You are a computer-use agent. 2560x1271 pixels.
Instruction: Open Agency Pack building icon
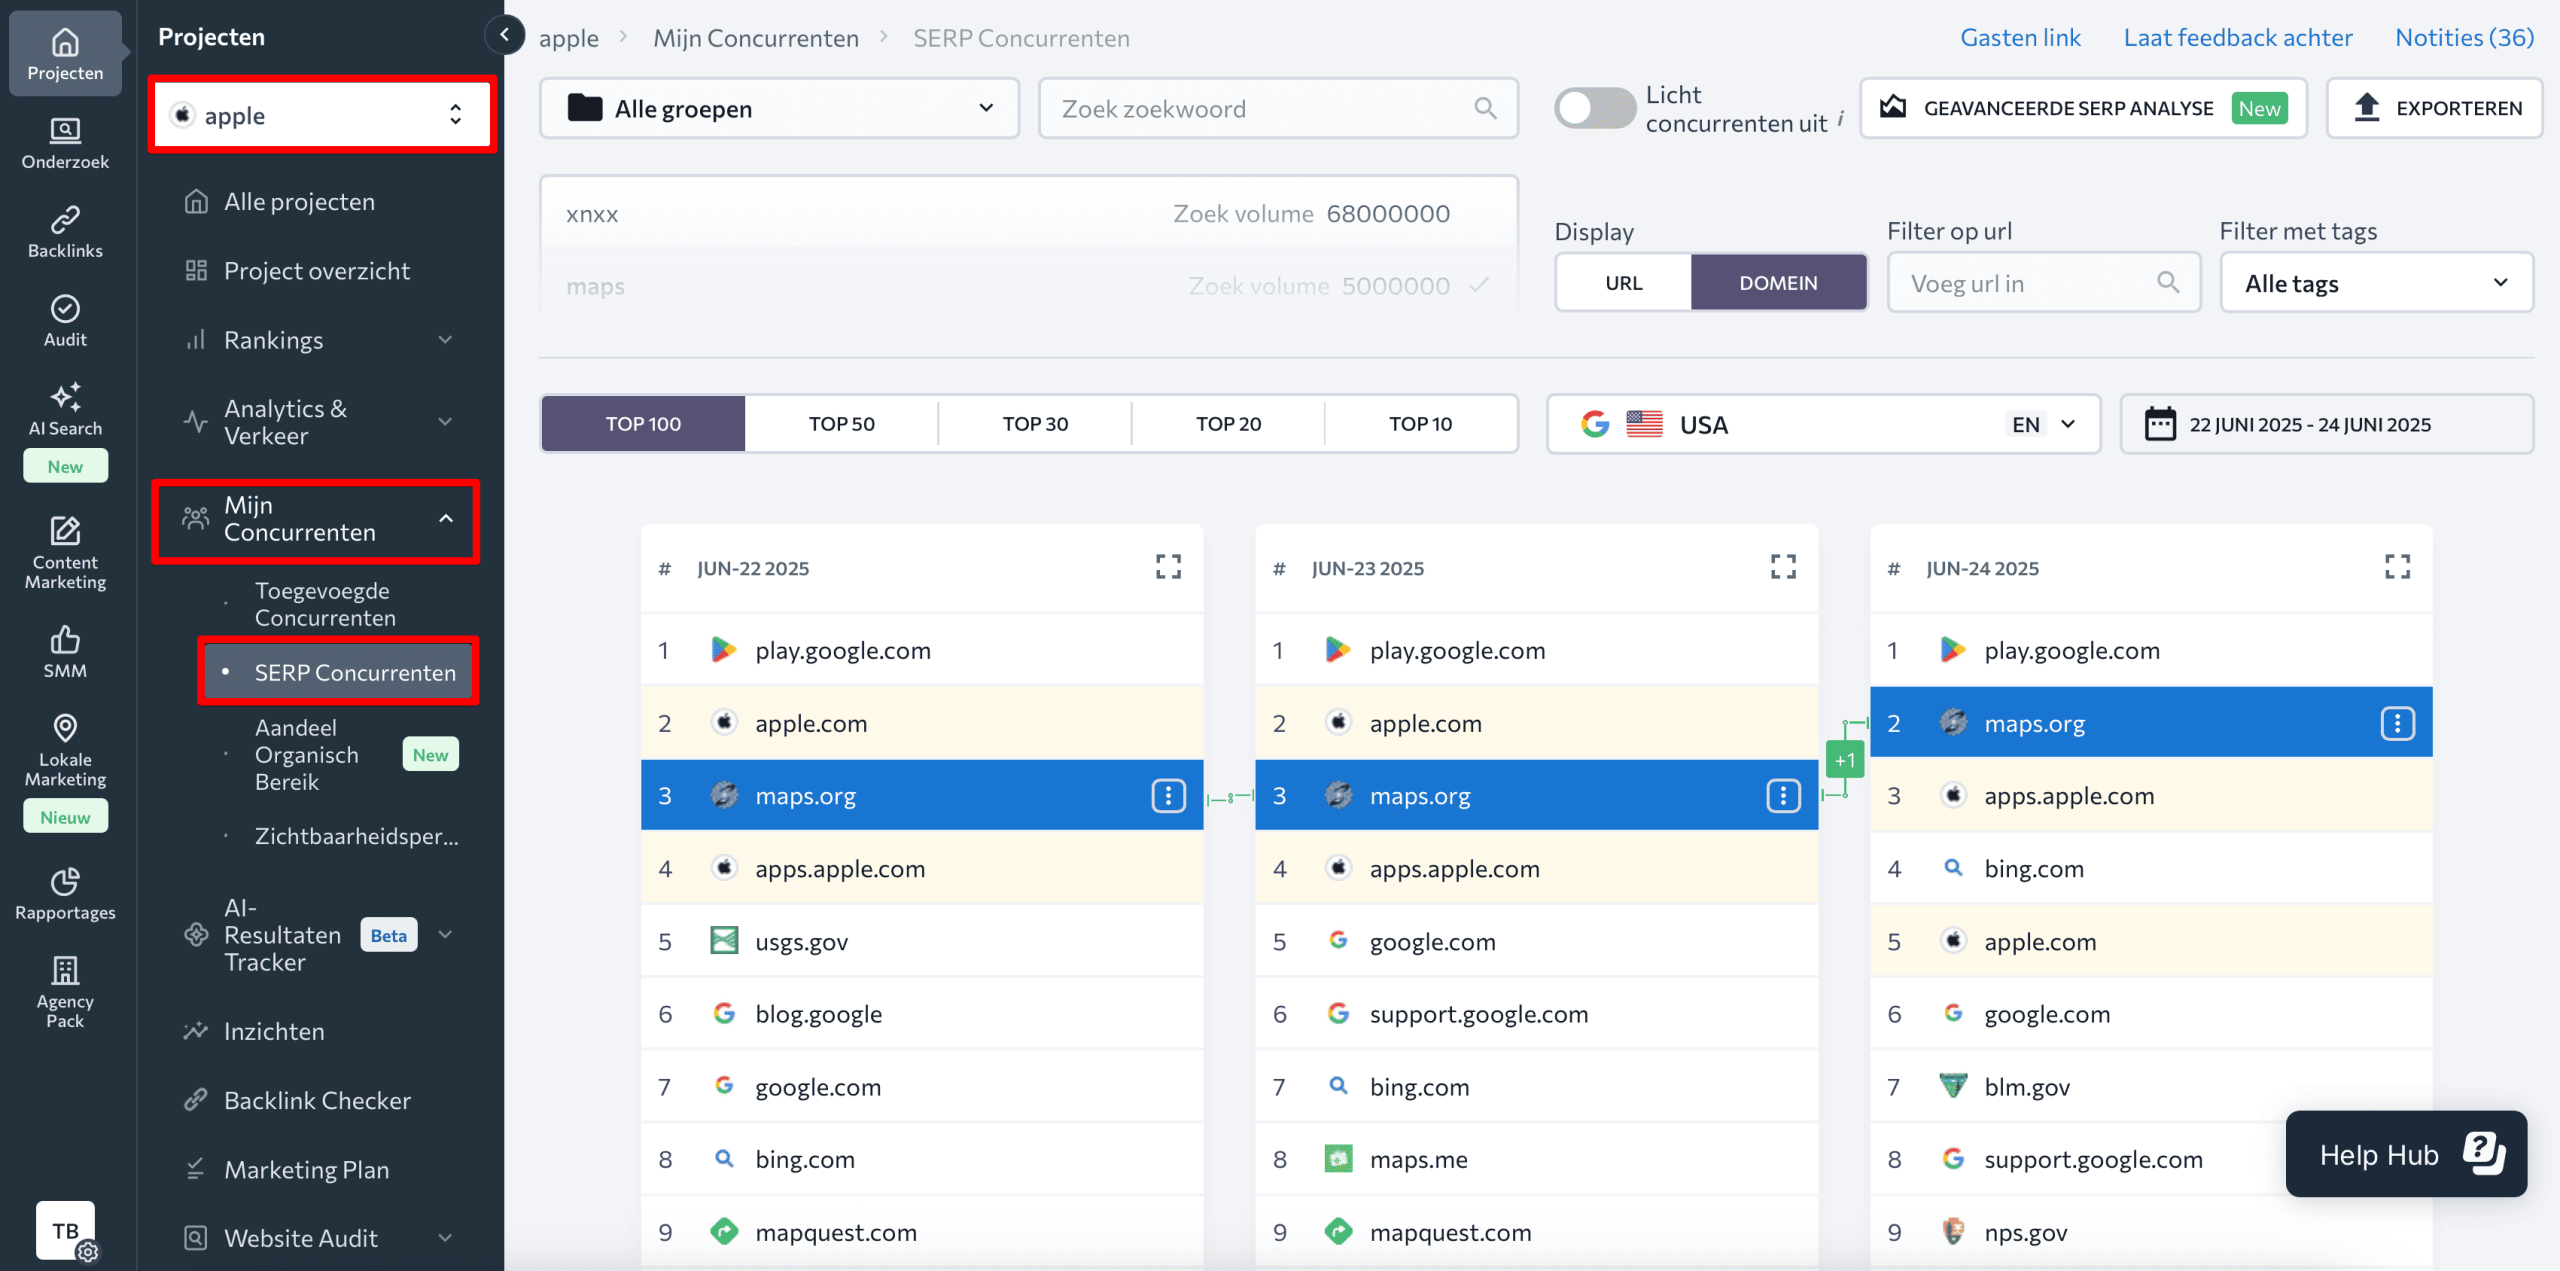tap(65, 969)
